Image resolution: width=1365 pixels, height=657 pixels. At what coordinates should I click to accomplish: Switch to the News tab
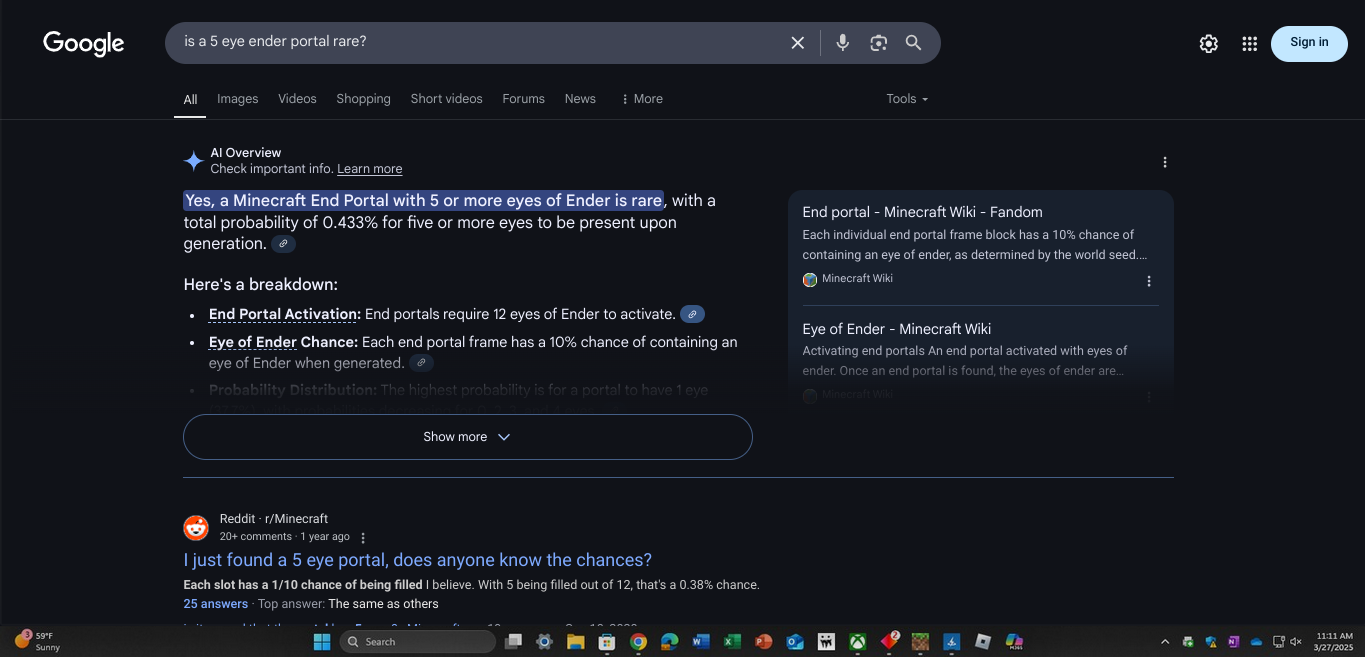click(x=580, y=99)
